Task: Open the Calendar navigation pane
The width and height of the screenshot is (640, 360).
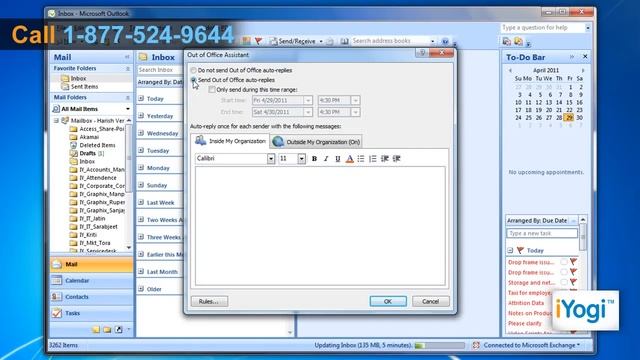Action: point(91,281)
